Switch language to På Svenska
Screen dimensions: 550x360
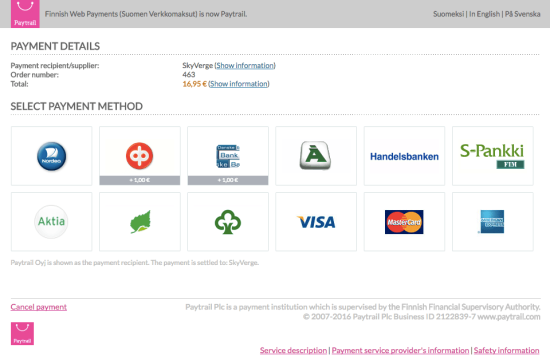(523, 14)
